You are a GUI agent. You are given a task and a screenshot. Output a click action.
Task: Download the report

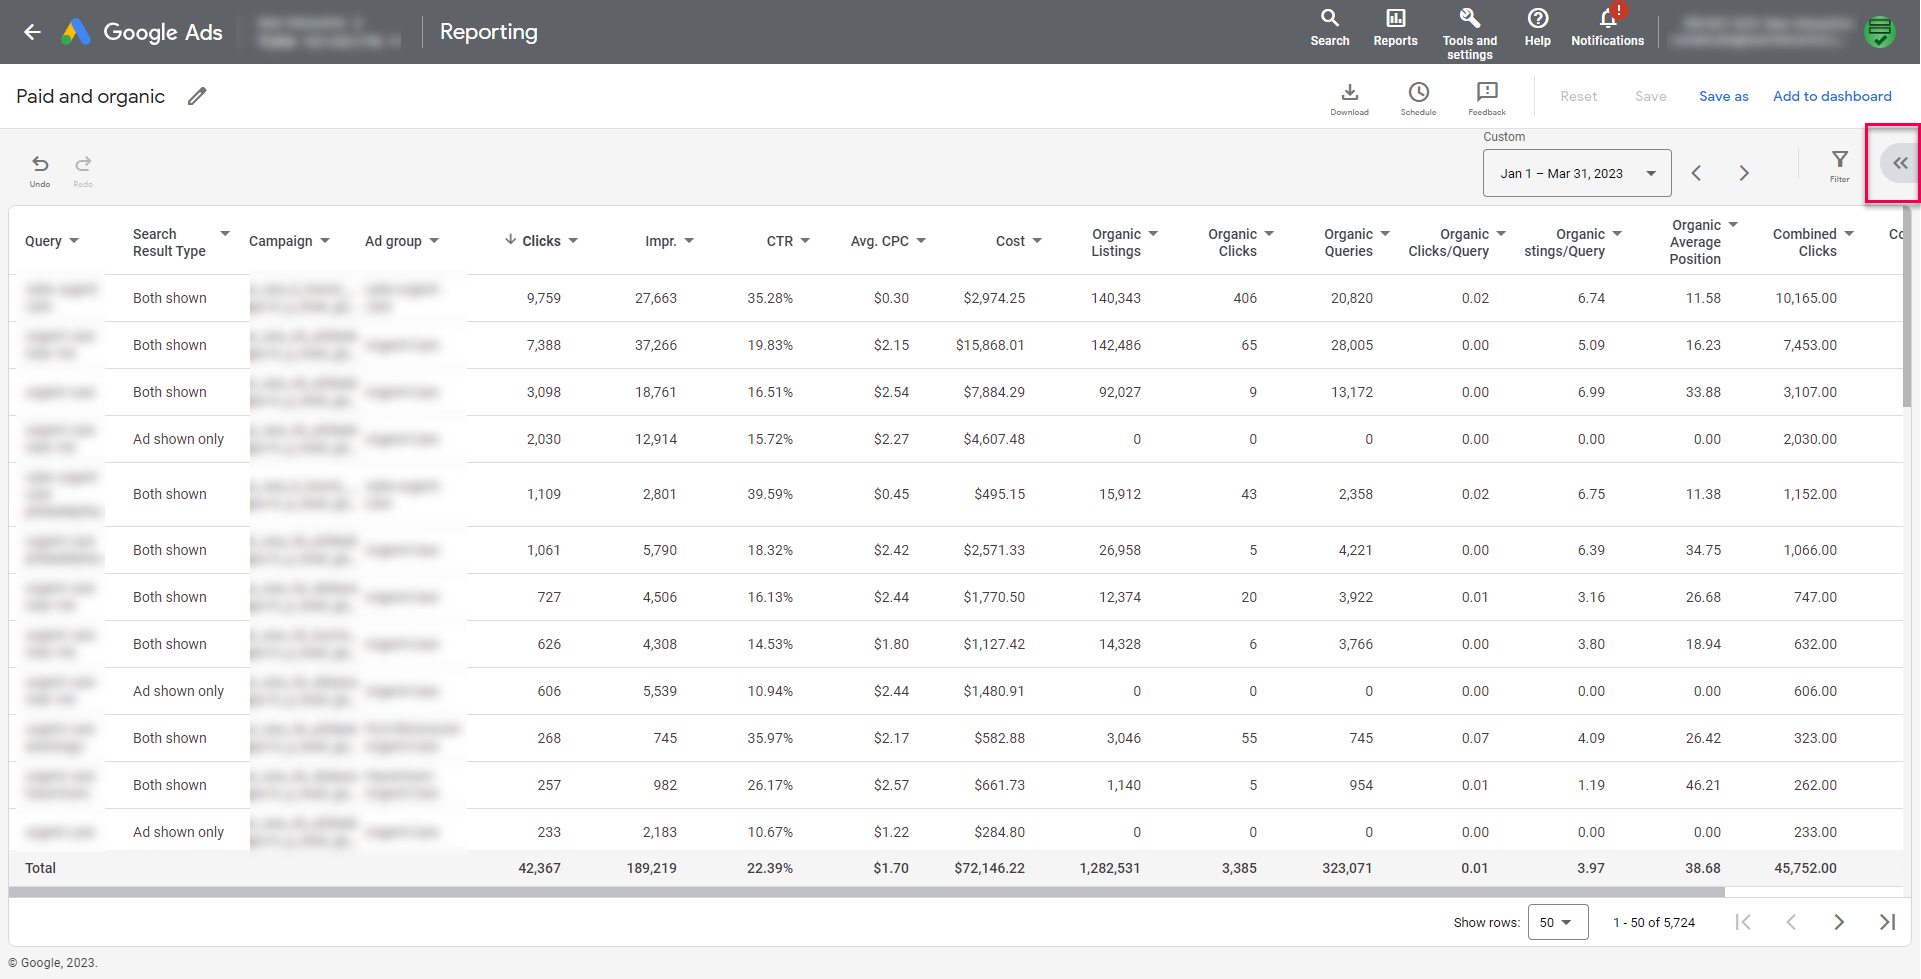coord(1349,97)
